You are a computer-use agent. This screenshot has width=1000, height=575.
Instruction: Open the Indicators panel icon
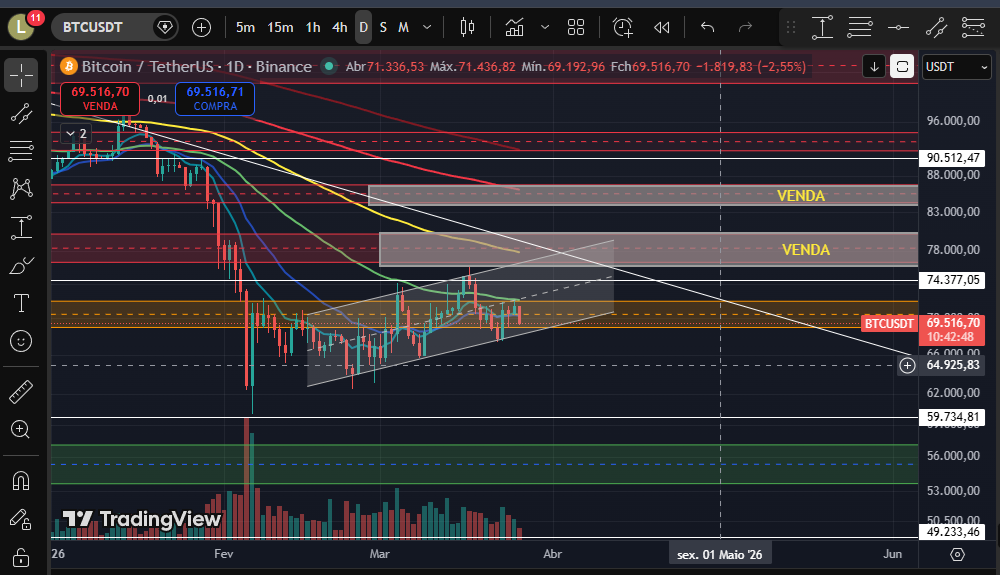515,27
